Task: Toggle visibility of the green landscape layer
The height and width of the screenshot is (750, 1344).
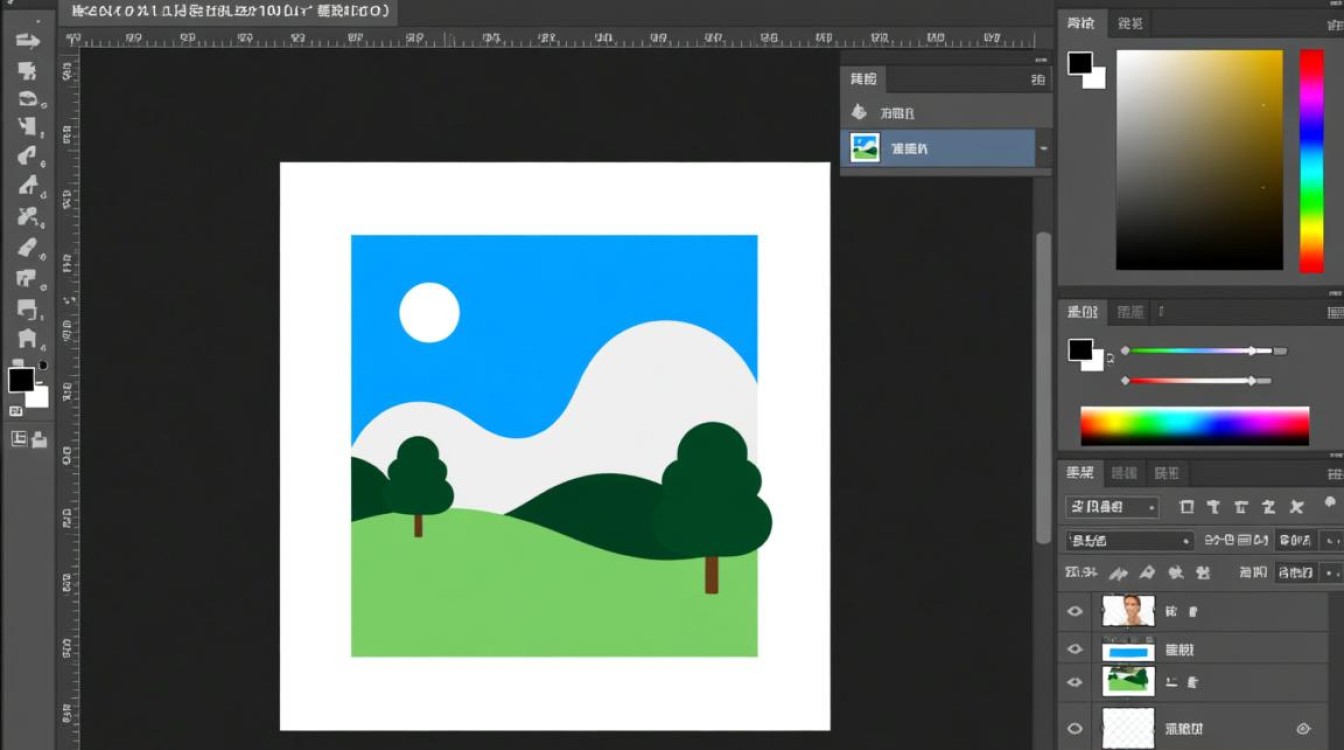Action: [1075, 682]
